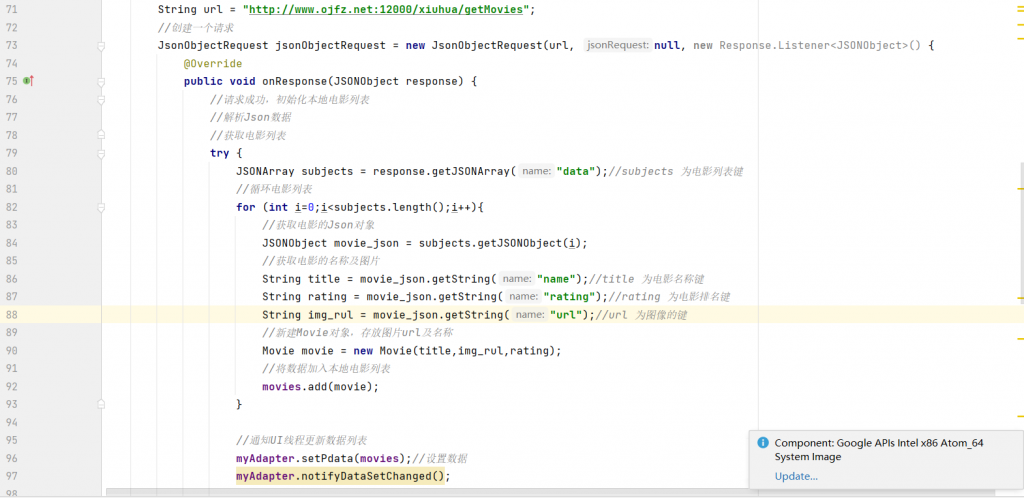This screenshot has height=498, width=1024.
Task: Open the Update... link in the notification
Action: (x=796, y=476)
